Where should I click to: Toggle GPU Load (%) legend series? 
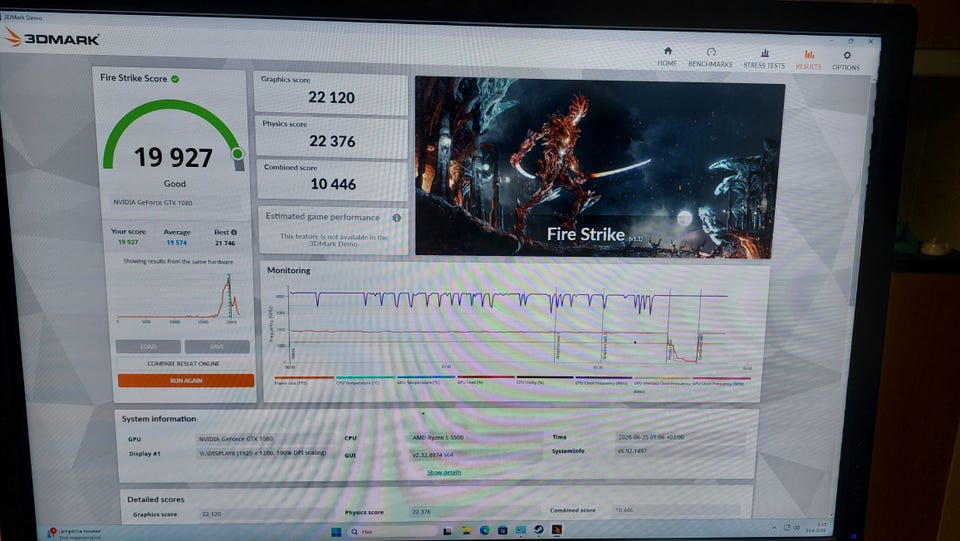point(486,380)
